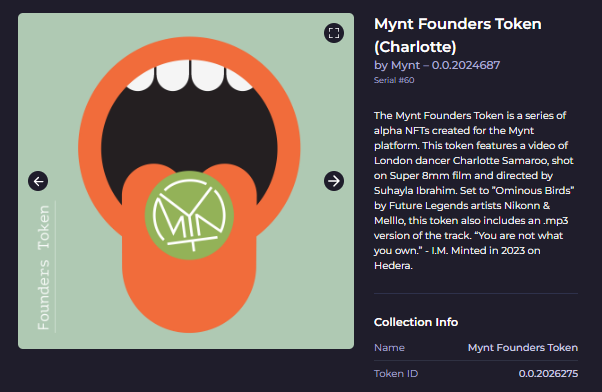This screenshot has width=602, height=392.
Task: Open the creator link 'by Mynt – 0.0.2024687'
Action: pos(437,65)
